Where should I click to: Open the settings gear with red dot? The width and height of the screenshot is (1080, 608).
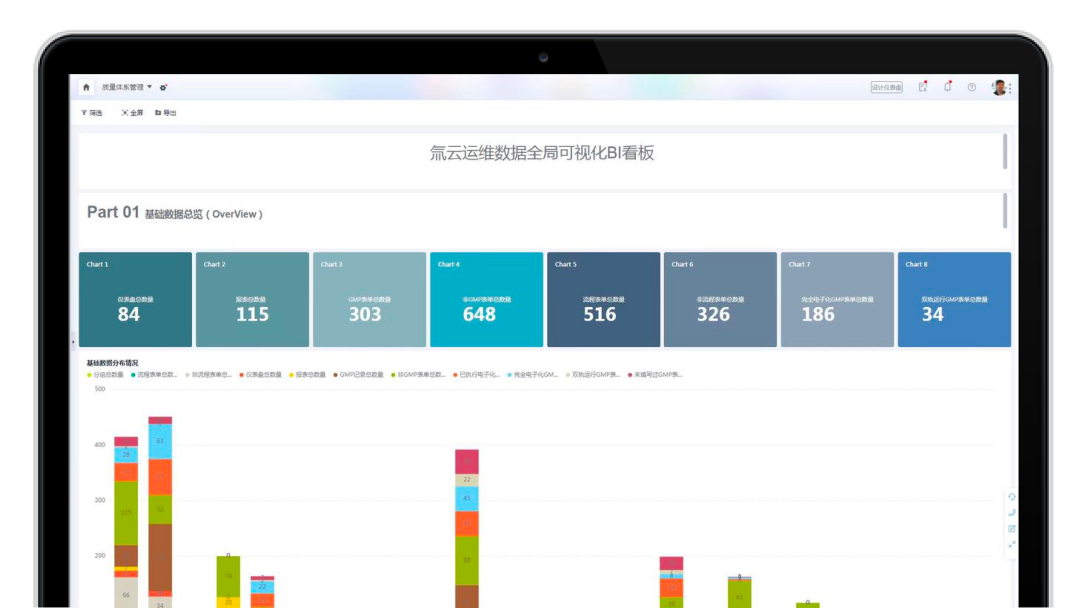coord(163,87)
